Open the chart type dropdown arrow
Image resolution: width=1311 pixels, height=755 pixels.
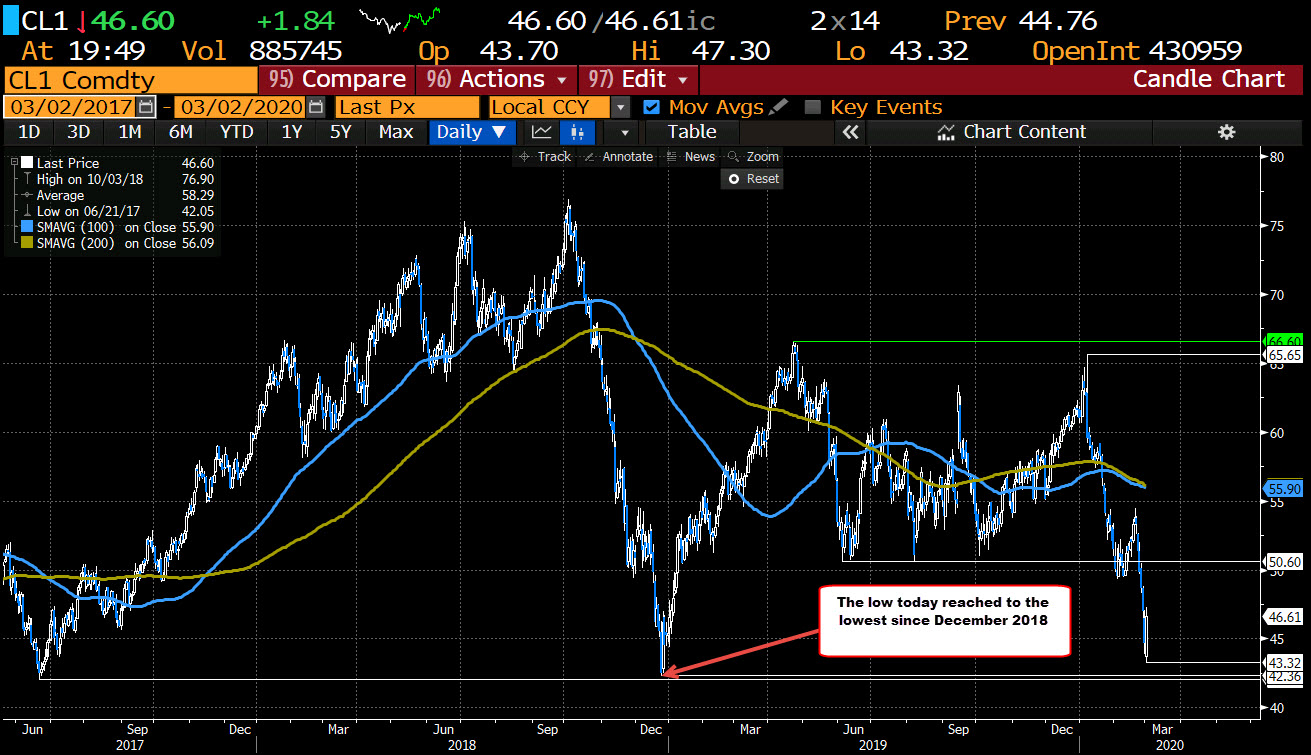pos(624,132)
